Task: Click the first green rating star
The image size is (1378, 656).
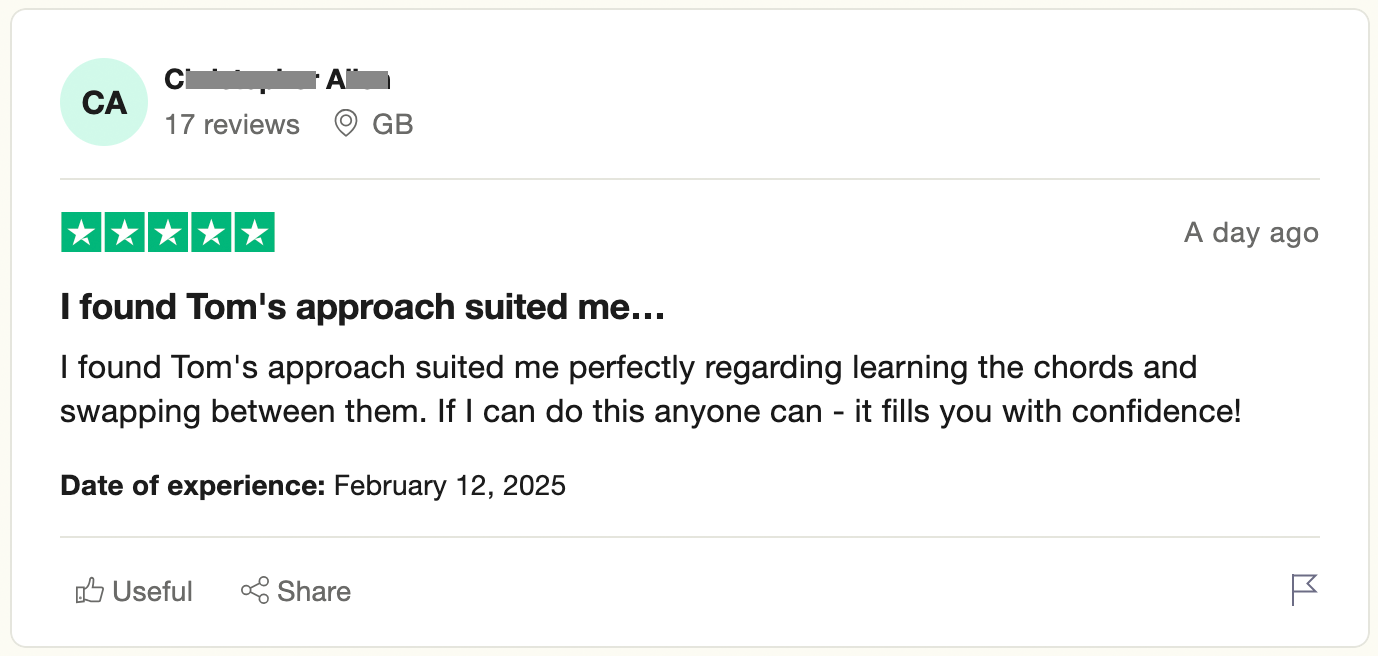Action: pyautogui.click(x=82, y=233)
